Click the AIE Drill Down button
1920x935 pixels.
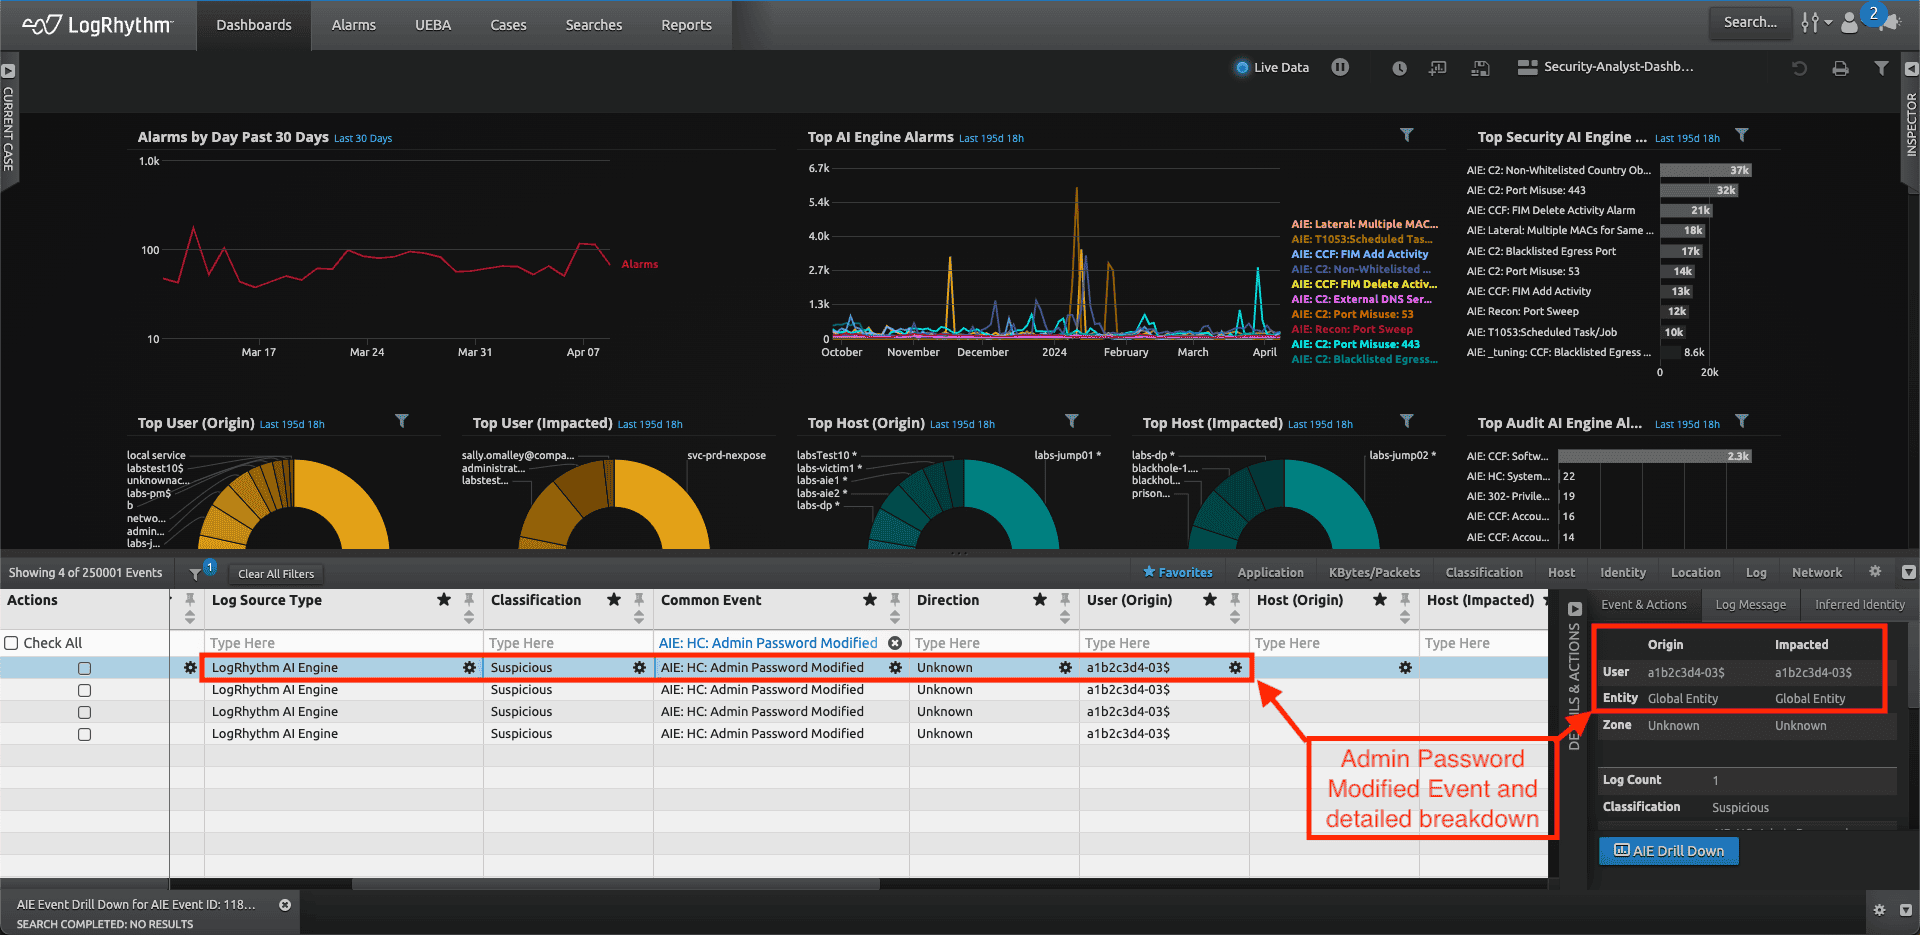click(x=1669, y=851)
